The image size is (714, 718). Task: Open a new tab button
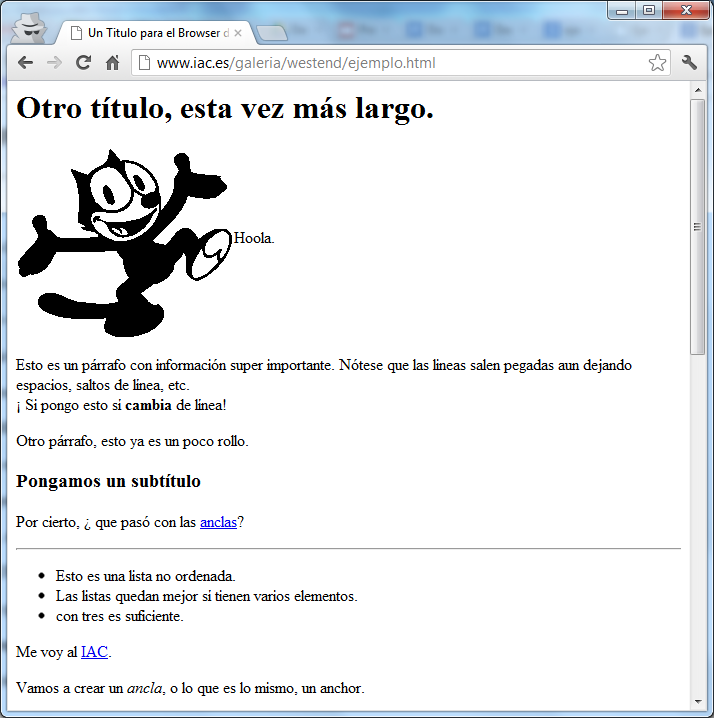coord(272,33)
